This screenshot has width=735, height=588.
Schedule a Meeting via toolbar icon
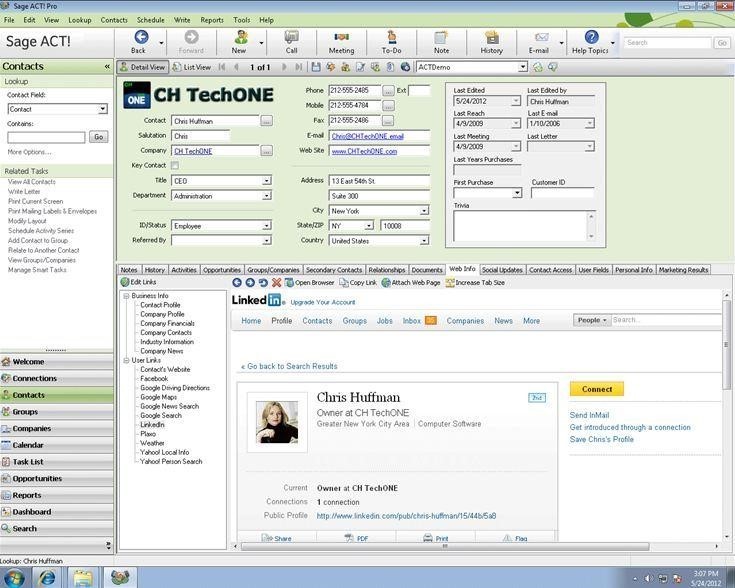(x=341, y=38)
